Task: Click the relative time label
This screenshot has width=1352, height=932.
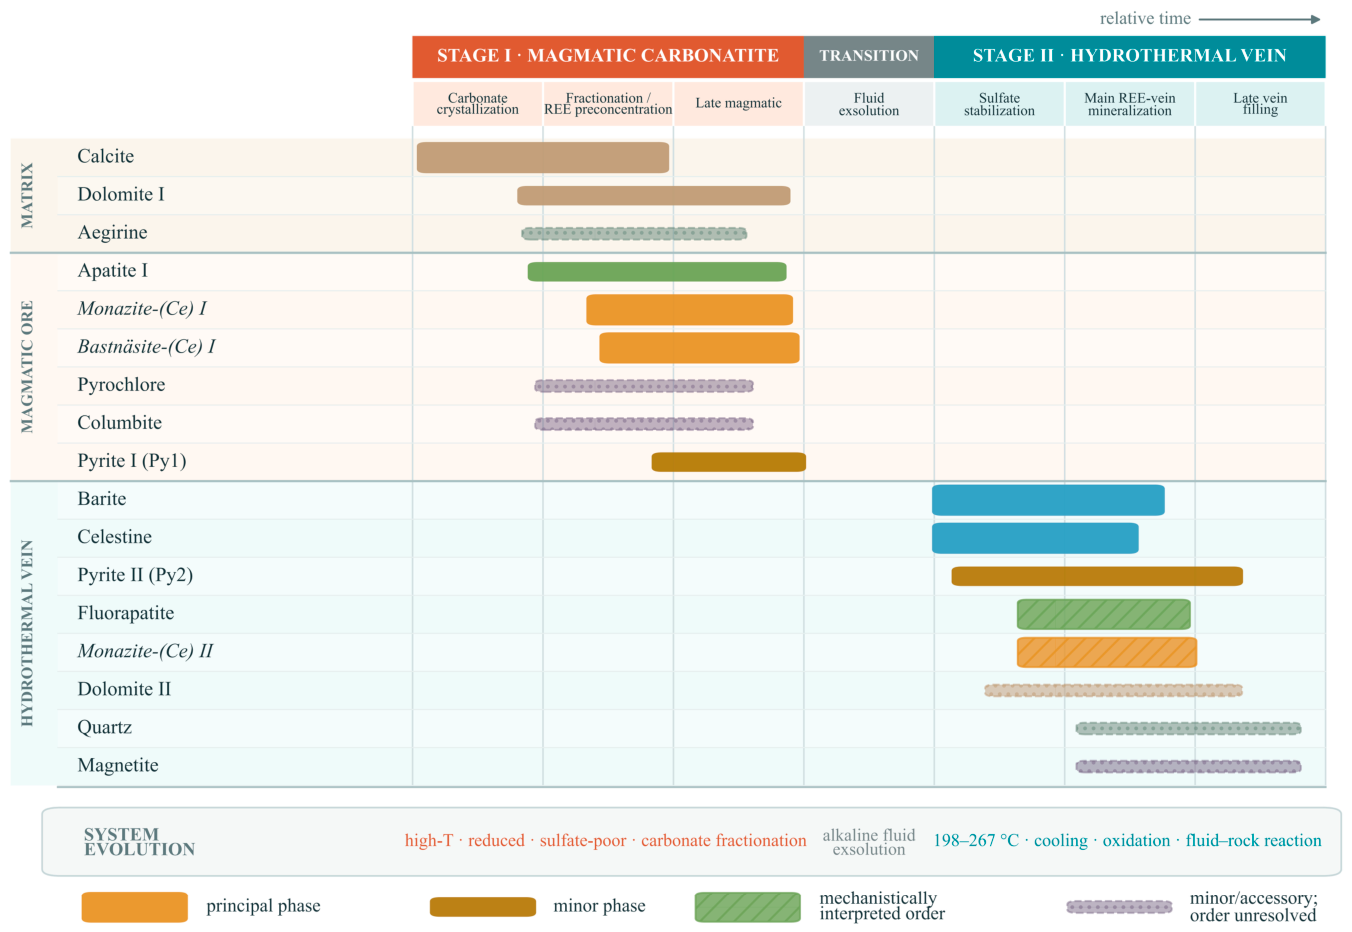Action: pyautogui.click(x=1145, y=18)
